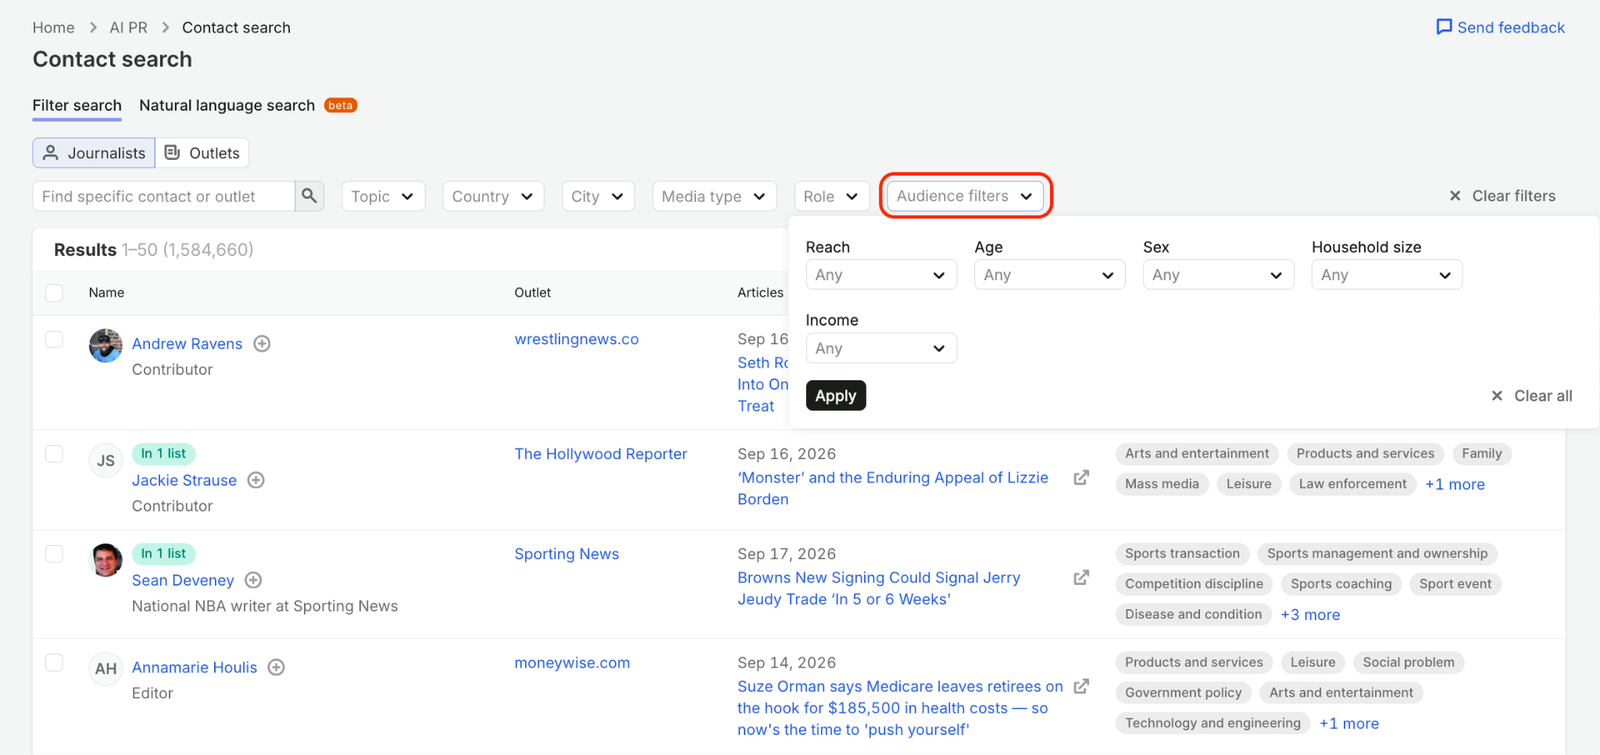Open The Hollywood Reporter outlet link
1600x755 pixels.
[x=601, y=454]
